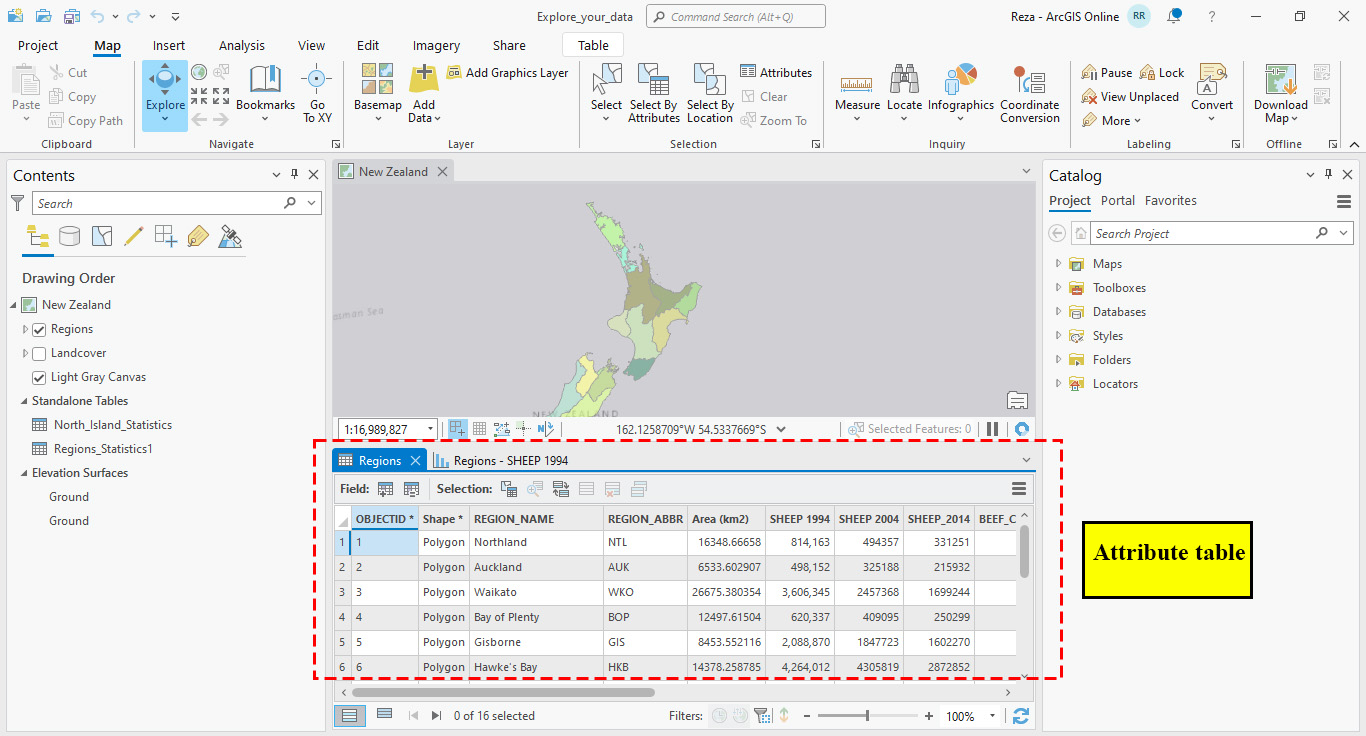Switch to the Analysis ribbon tab
Image resolution: width=1366 pixels, height=736 pixels.
coord(241,45)
